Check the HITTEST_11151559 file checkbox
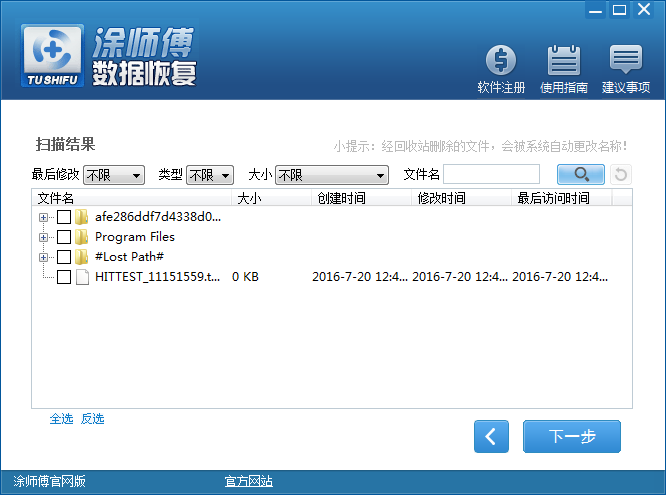666x495 pixels. click(64, 277)
